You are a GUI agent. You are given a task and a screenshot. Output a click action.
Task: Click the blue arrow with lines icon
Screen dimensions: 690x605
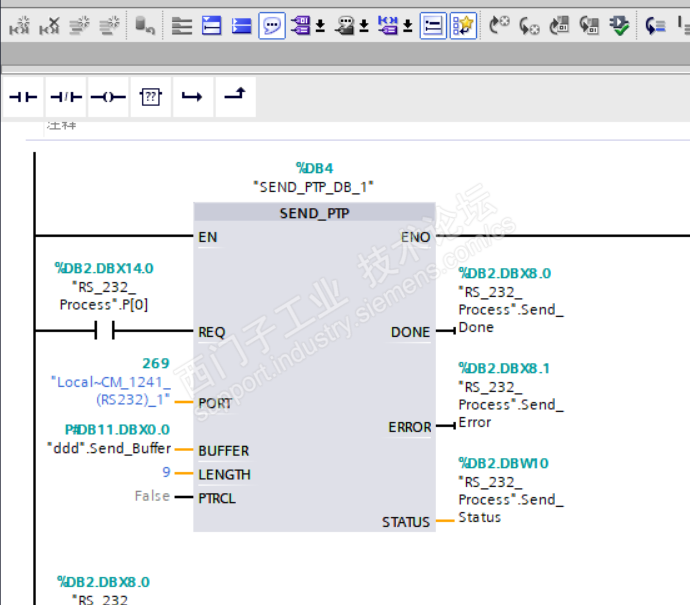pos(655,26)
